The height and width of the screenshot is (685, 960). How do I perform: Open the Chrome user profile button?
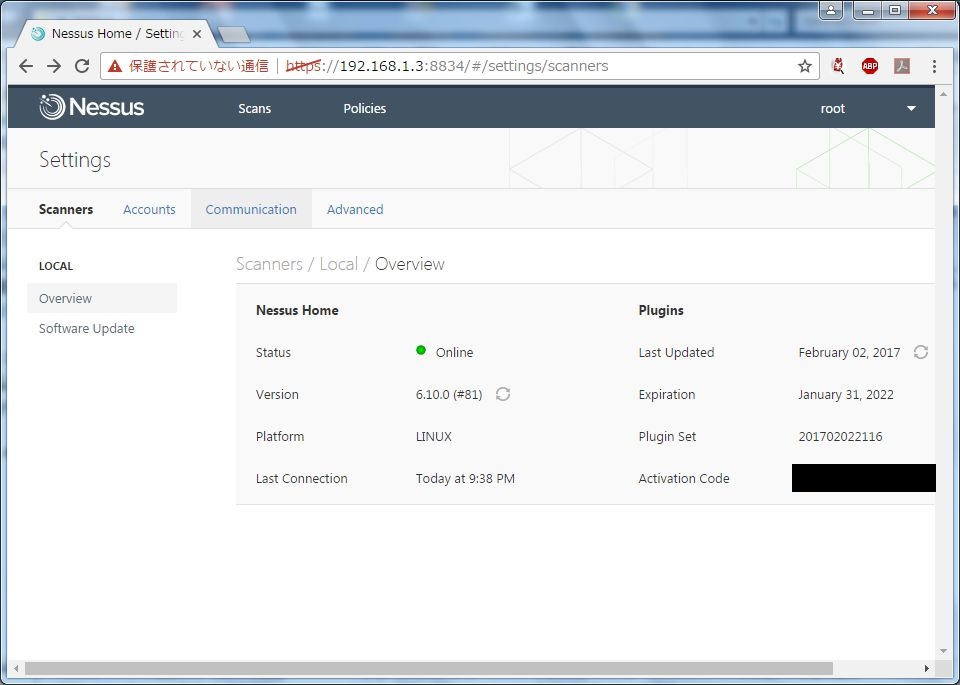pos(831,10)
